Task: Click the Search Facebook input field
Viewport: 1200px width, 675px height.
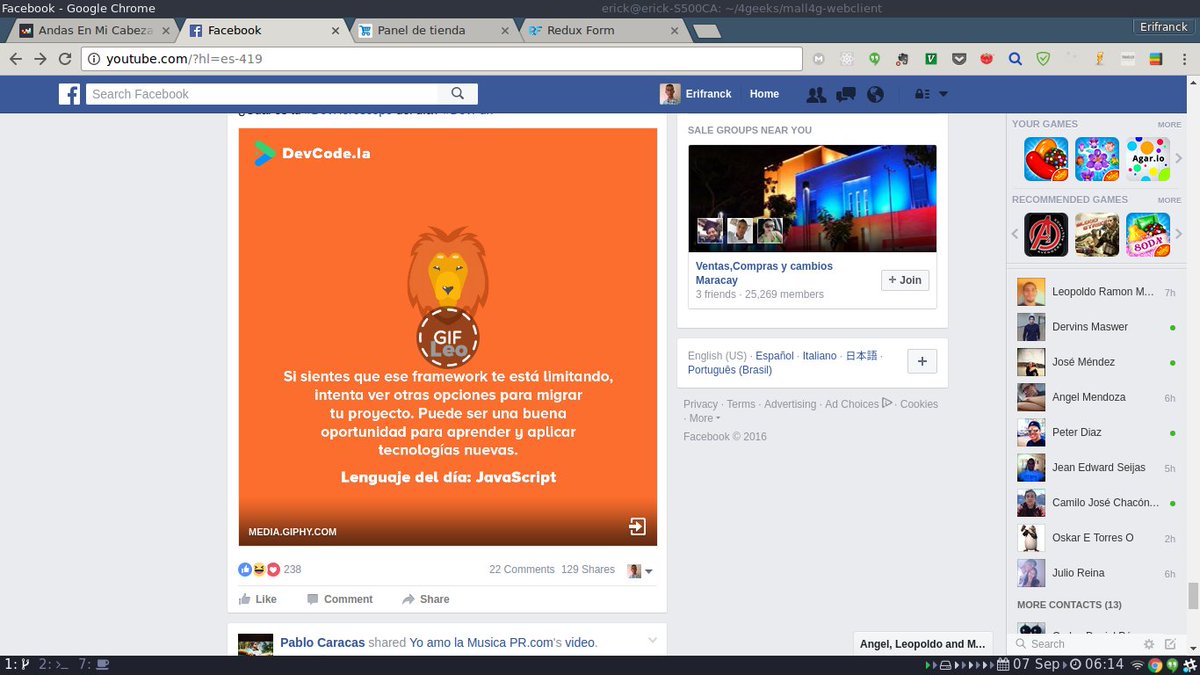Action: pos(263,94)
